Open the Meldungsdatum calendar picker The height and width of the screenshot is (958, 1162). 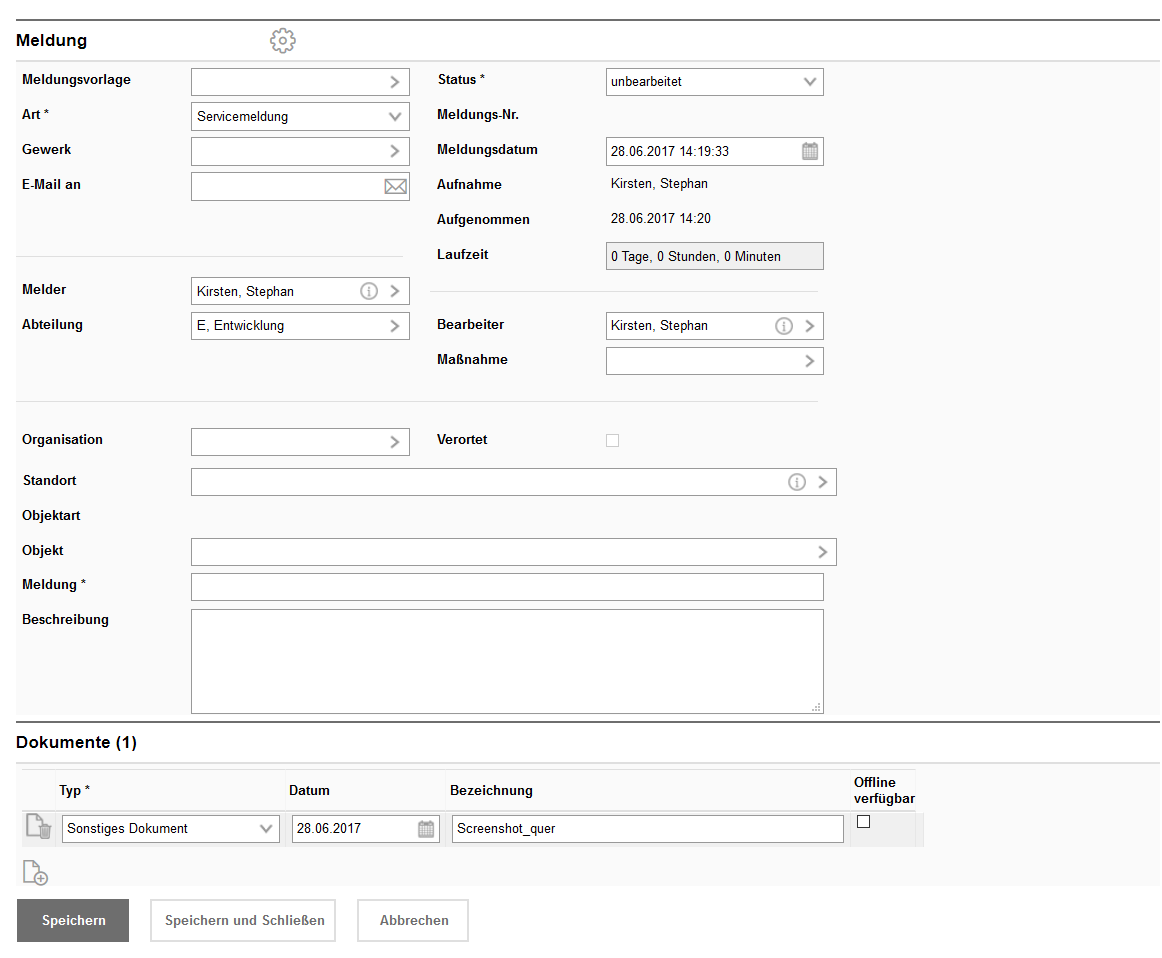810,152
